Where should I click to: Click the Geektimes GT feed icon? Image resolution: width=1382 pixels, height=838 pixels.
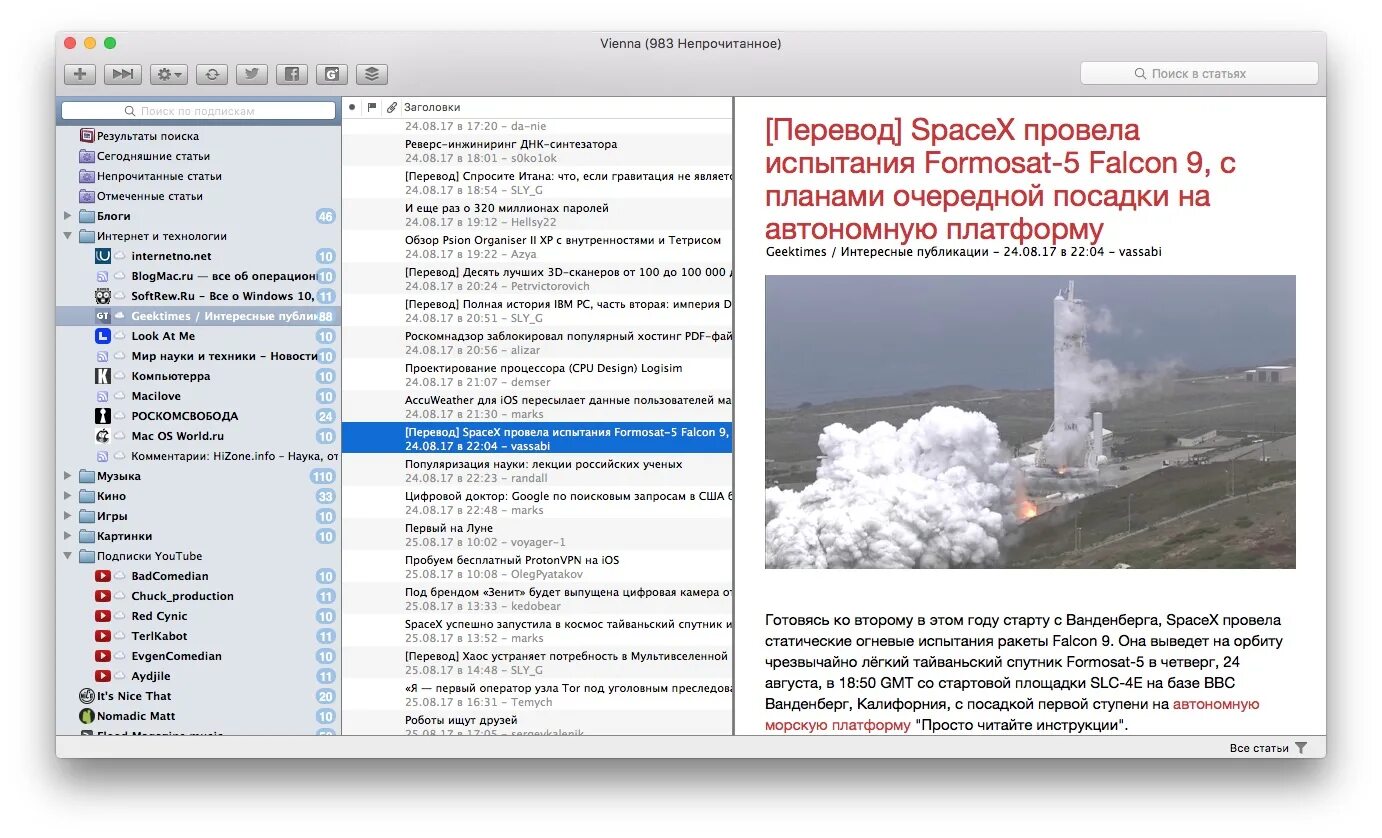coord(102,316)
